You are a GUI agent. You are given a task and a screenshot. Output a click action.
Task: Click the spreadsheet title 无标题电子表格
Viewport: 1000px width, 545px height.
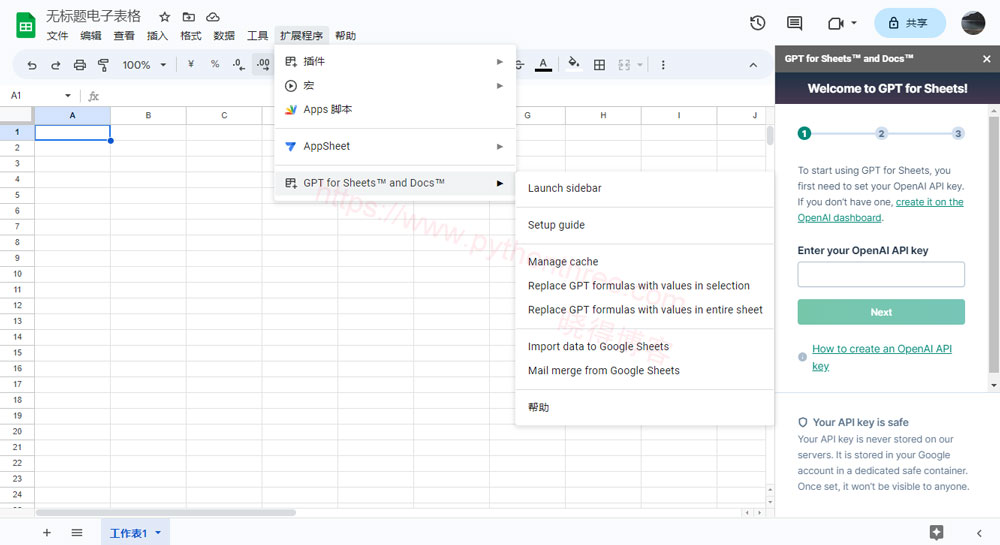pyautogui.click(x=93, y=17)
